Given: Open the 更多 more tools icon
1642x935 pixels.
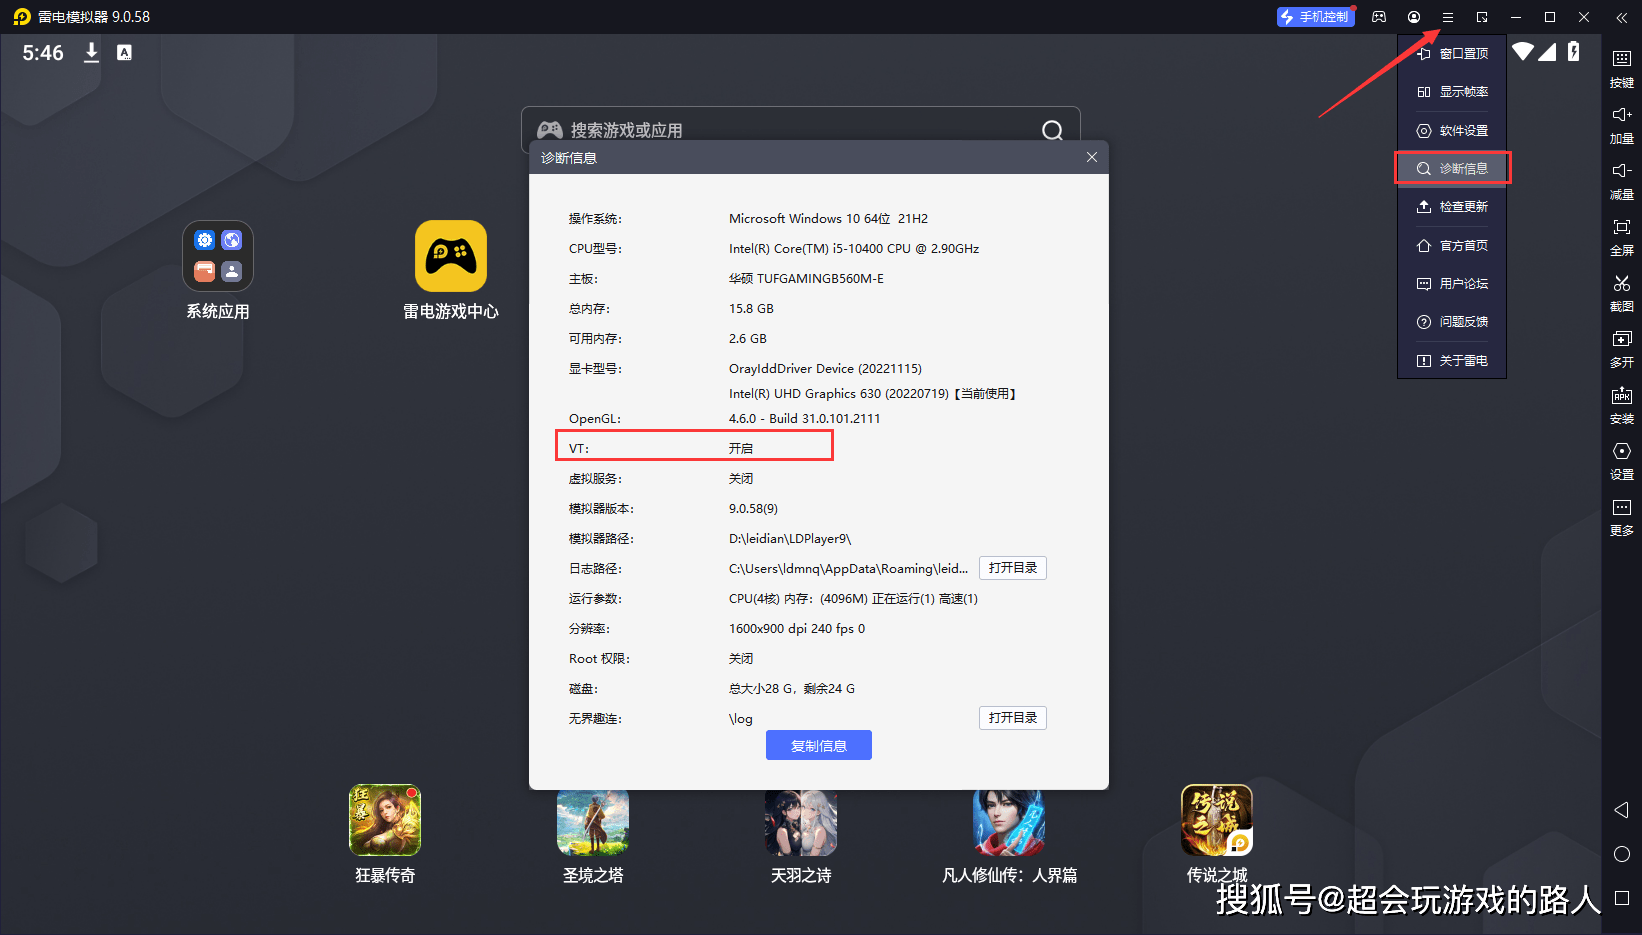Looking at the screenshot, I should point(1622,517).
